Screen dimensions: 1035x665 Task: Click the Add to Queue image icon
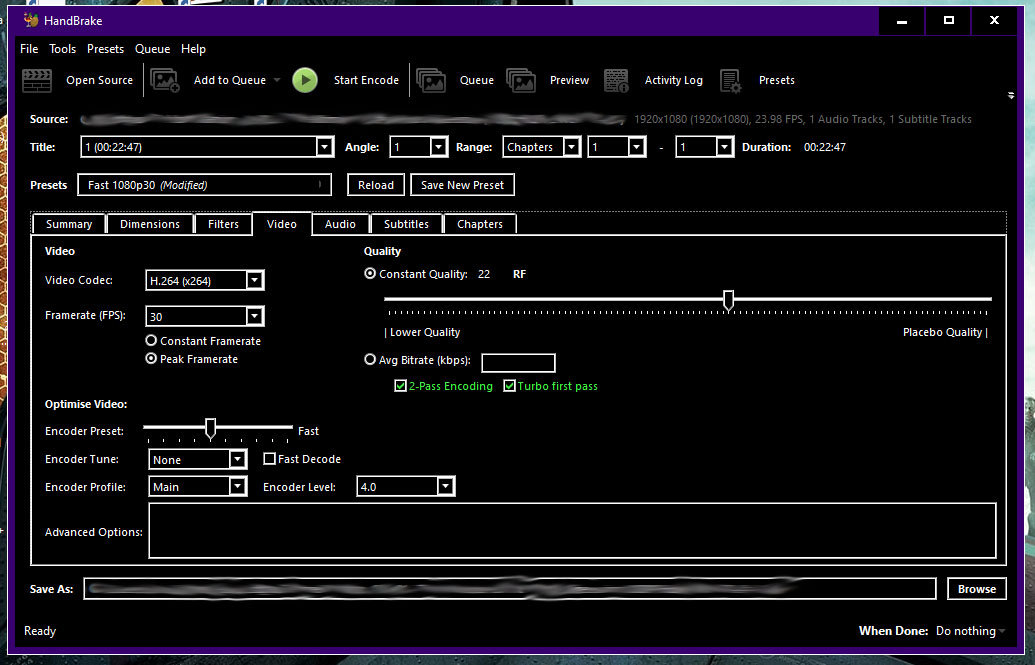(x=164, y=80)
